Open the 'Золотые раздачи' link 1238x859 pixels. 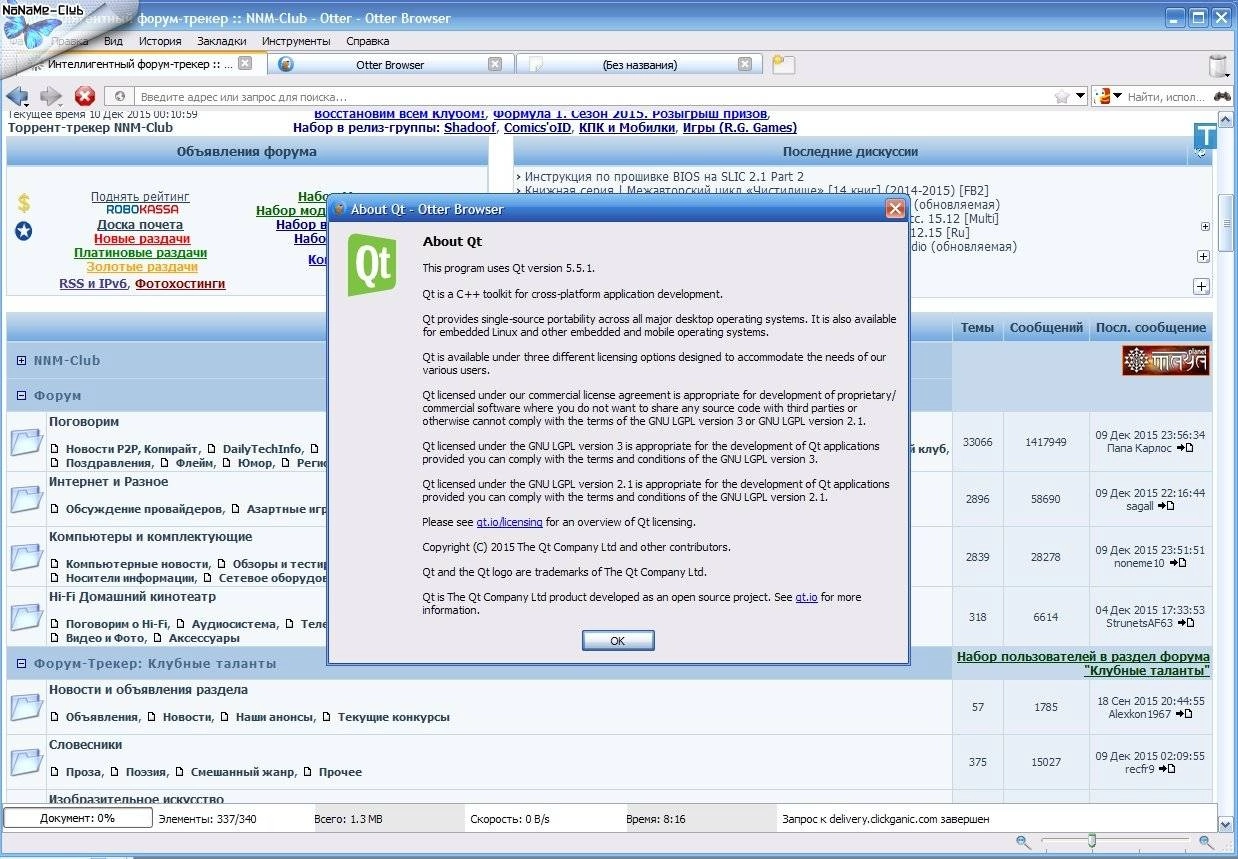tap(142, 267)
